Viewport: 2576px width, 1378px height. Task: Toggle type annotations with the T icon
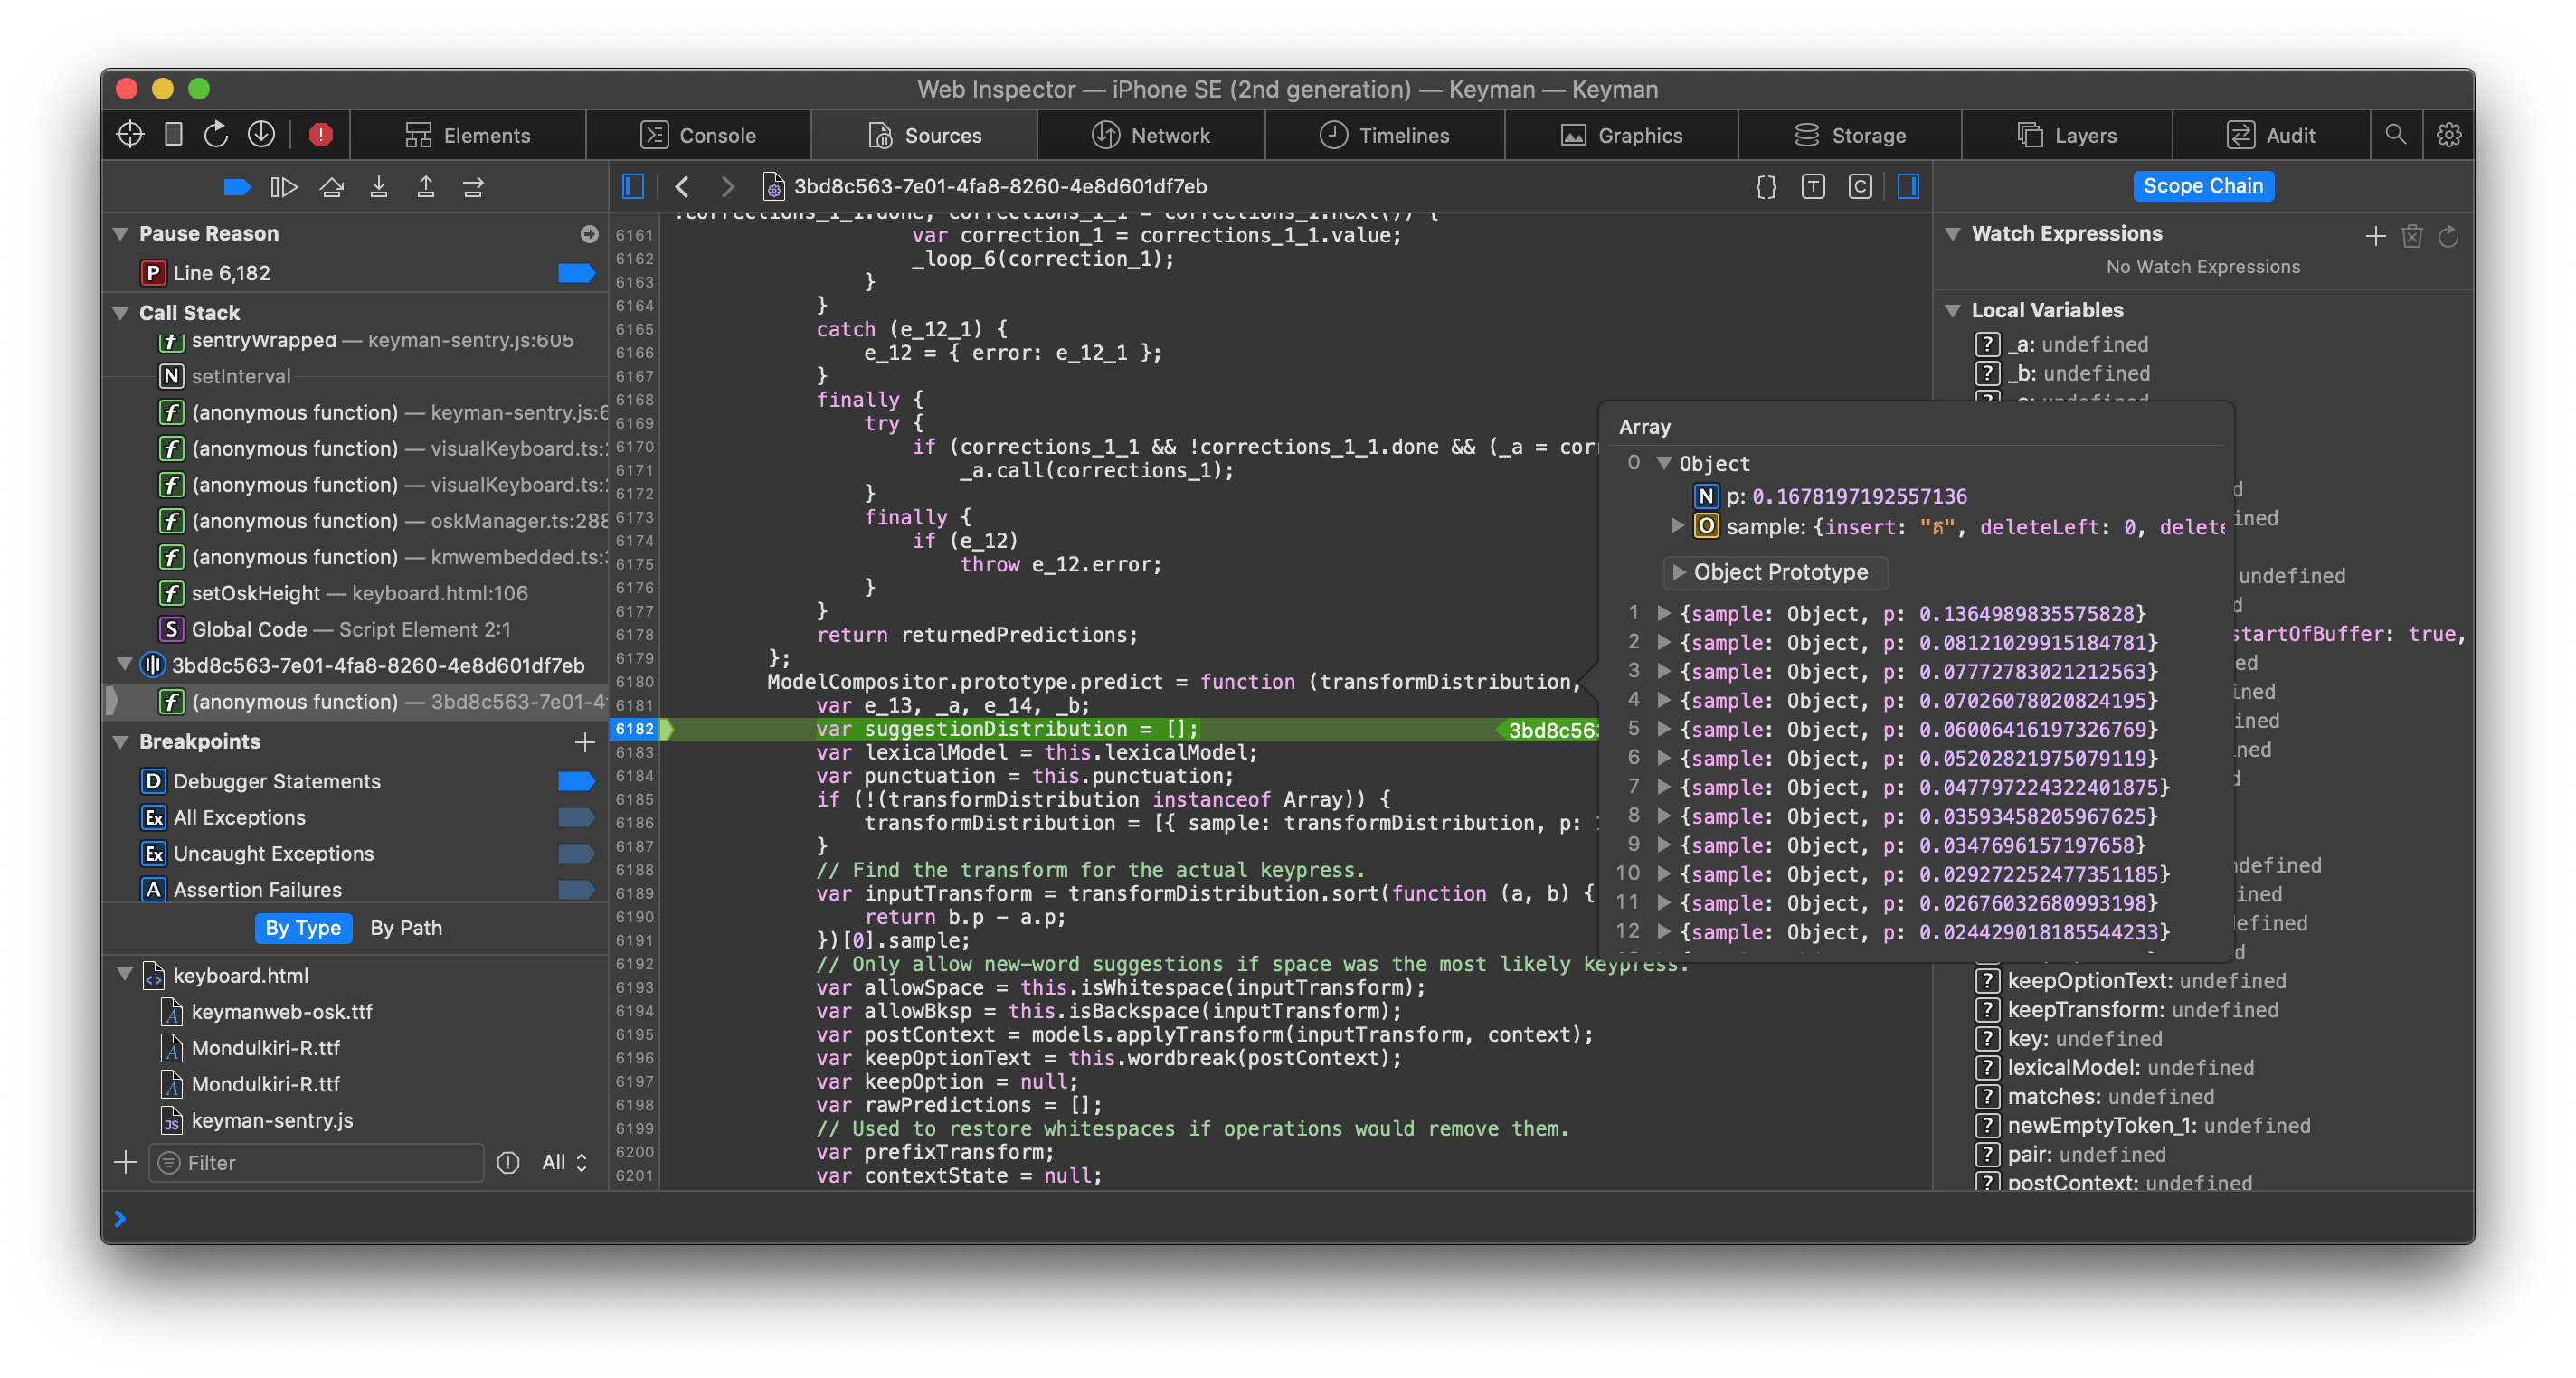pos(1814,186)
